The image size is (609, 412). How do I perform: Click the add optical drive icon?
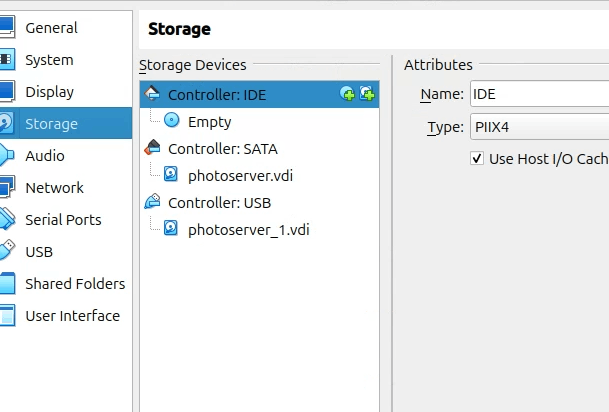pos(348,94)
